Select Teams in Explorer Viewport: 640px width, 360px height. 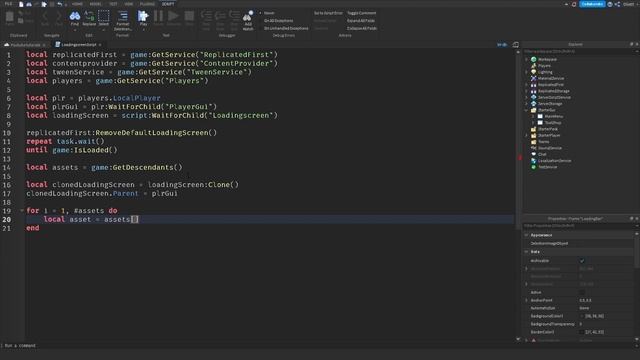[x=544, y=142]
